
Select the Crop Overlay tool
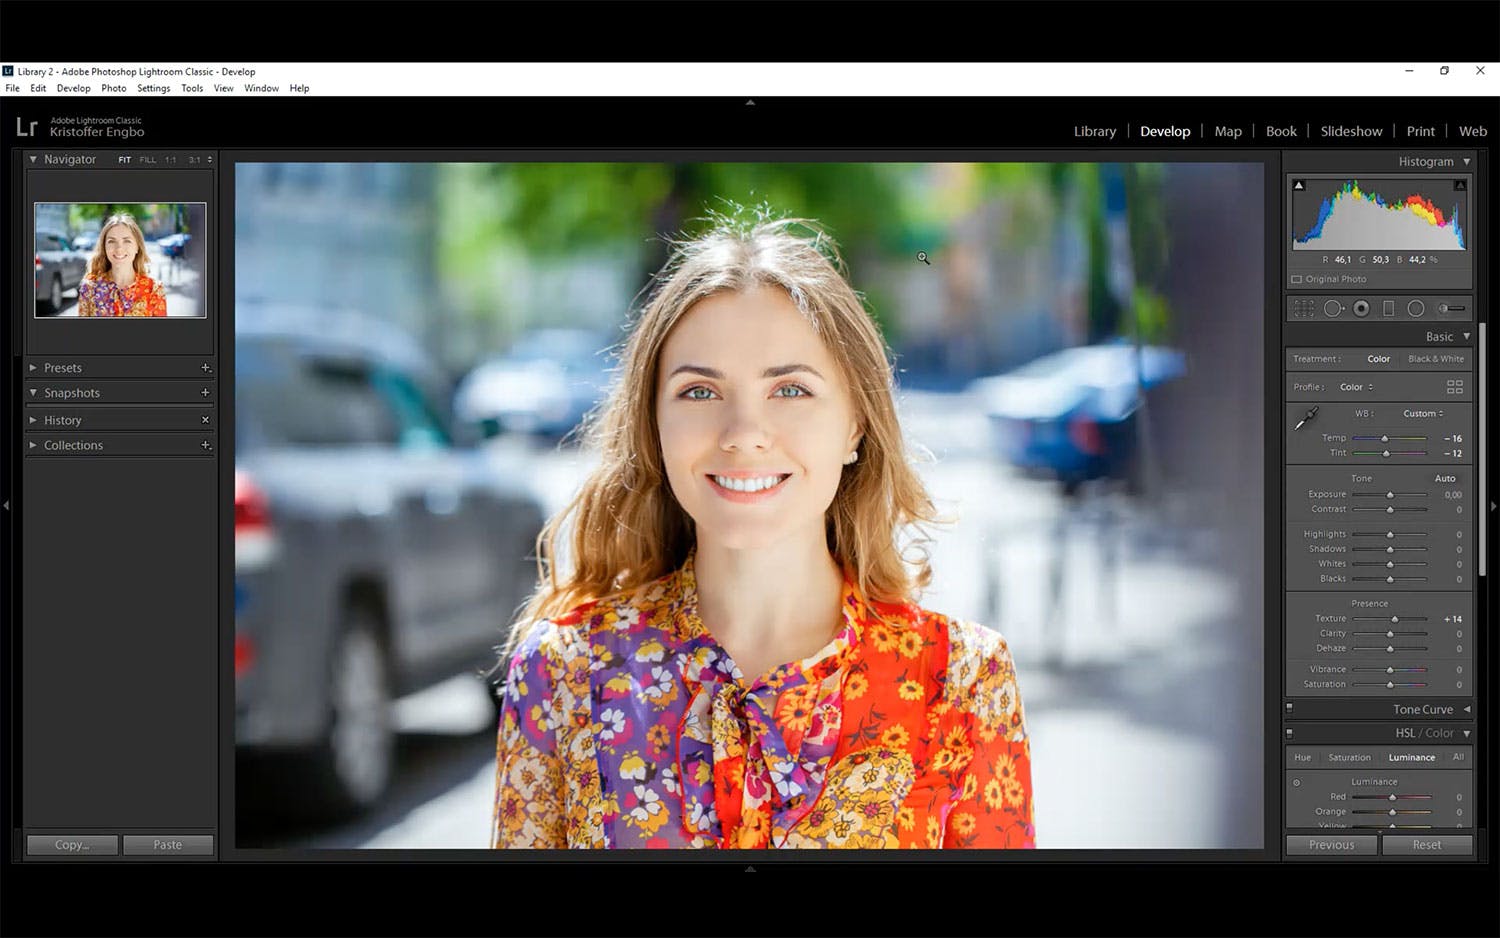(1304, 309)
